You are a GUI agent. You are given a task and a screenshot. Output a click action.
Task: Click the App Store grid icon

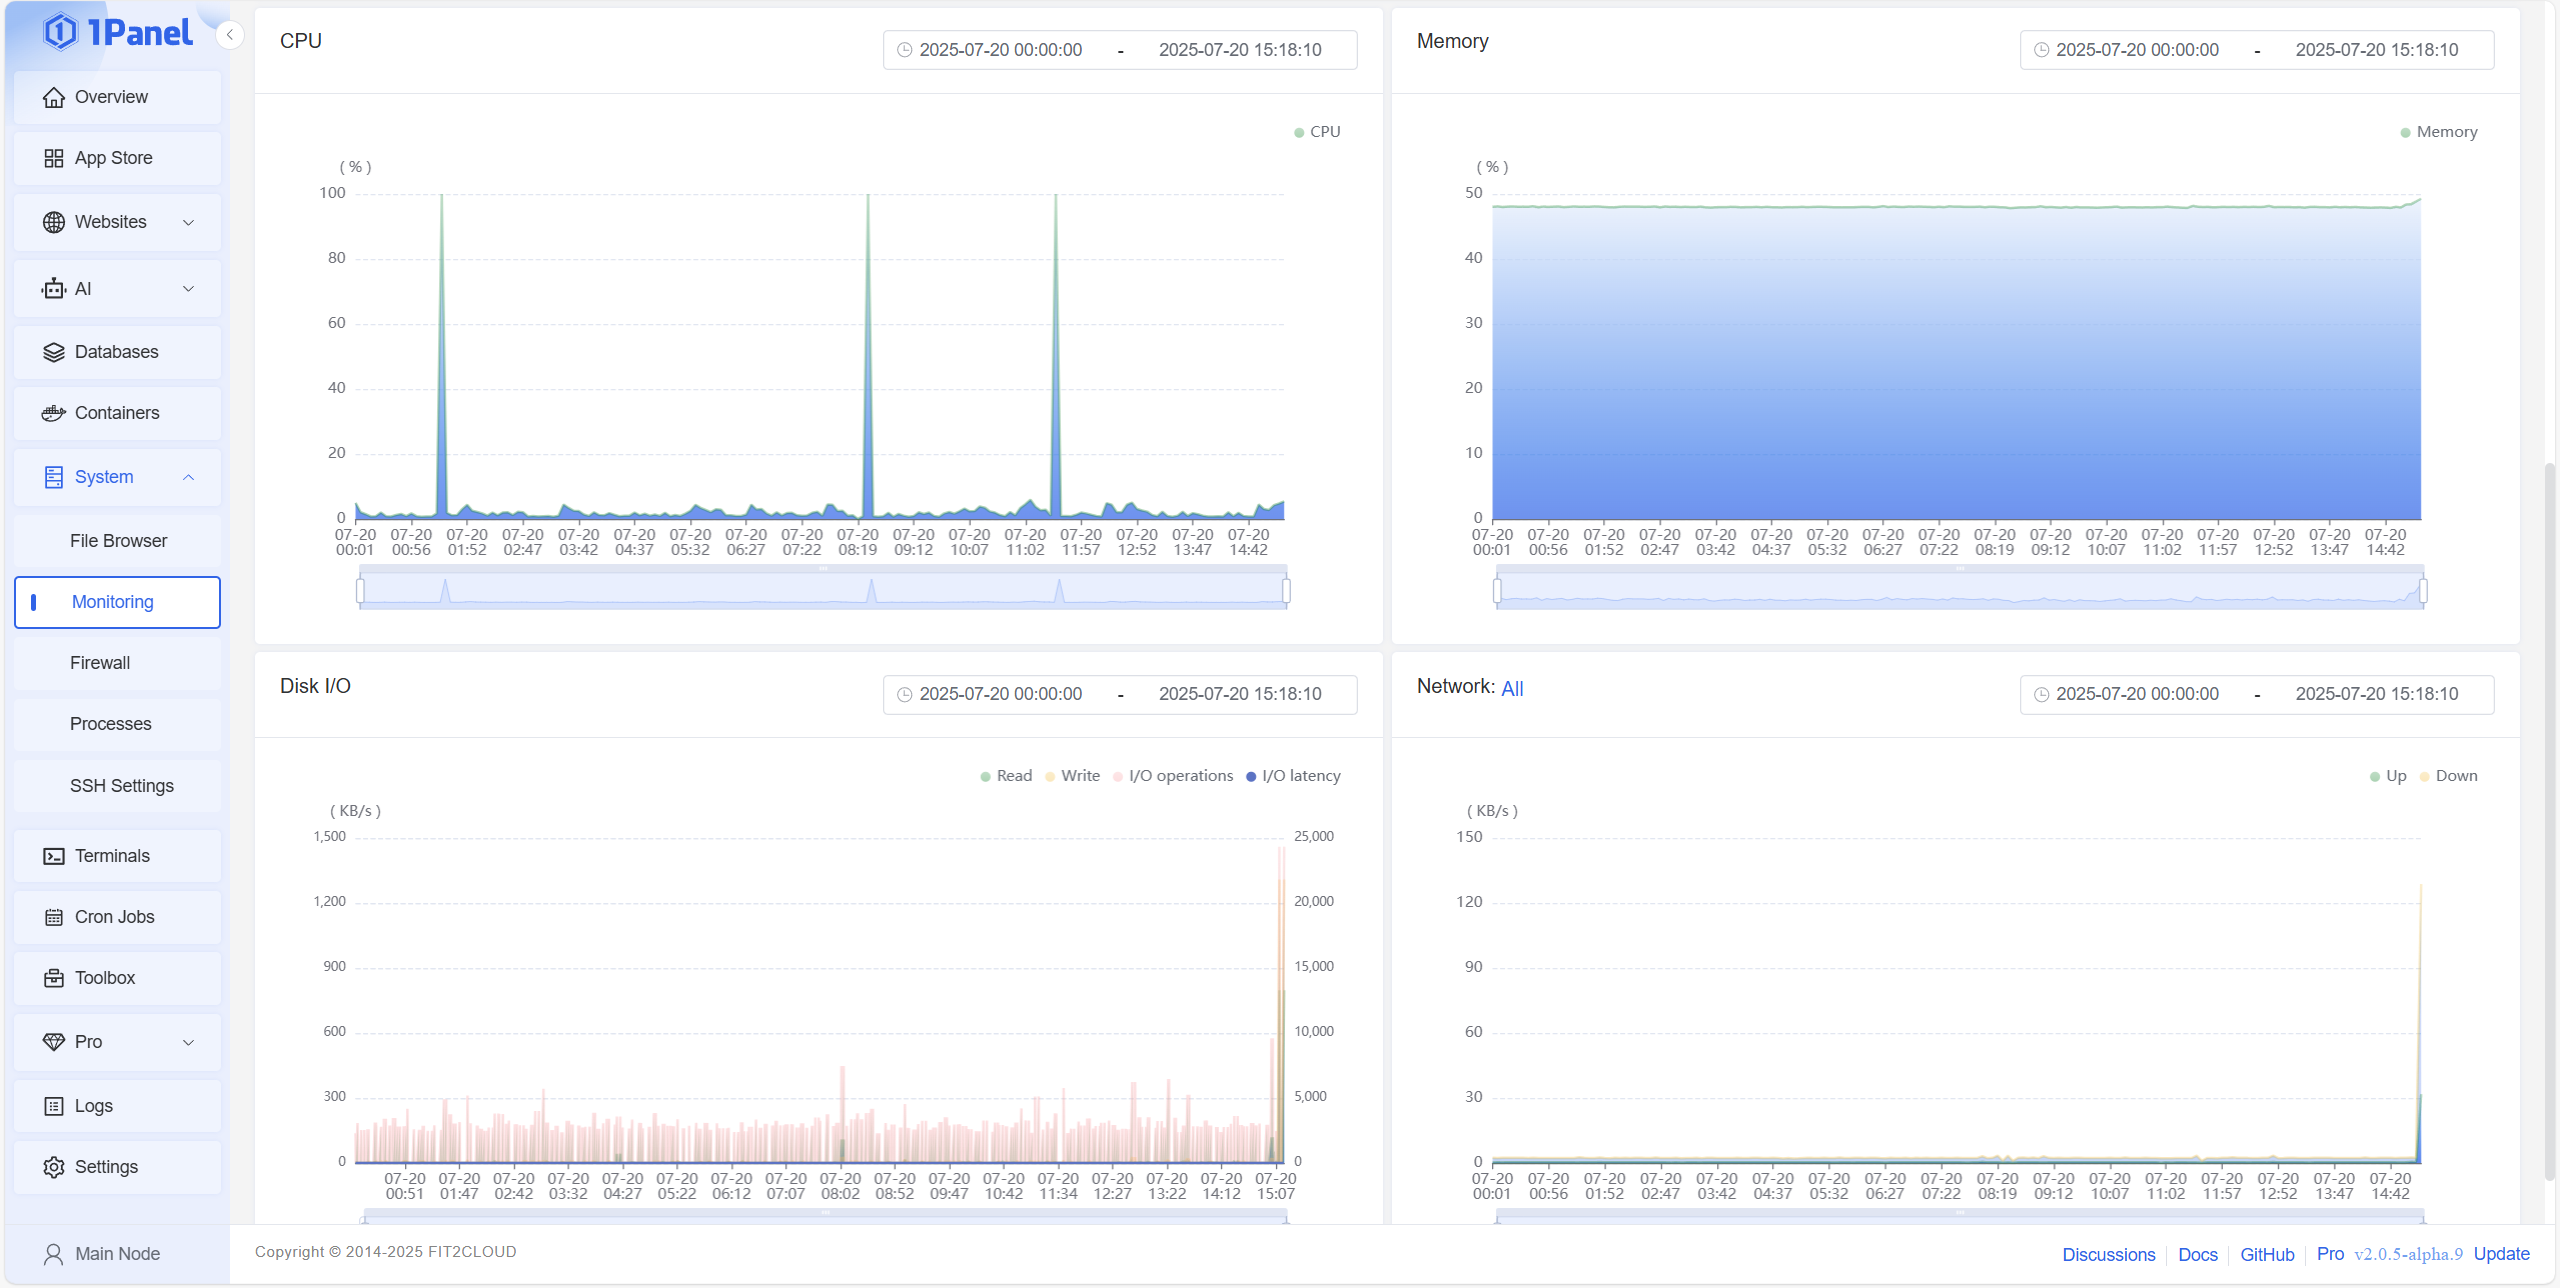pyautogui.click(x=54, y=158)
